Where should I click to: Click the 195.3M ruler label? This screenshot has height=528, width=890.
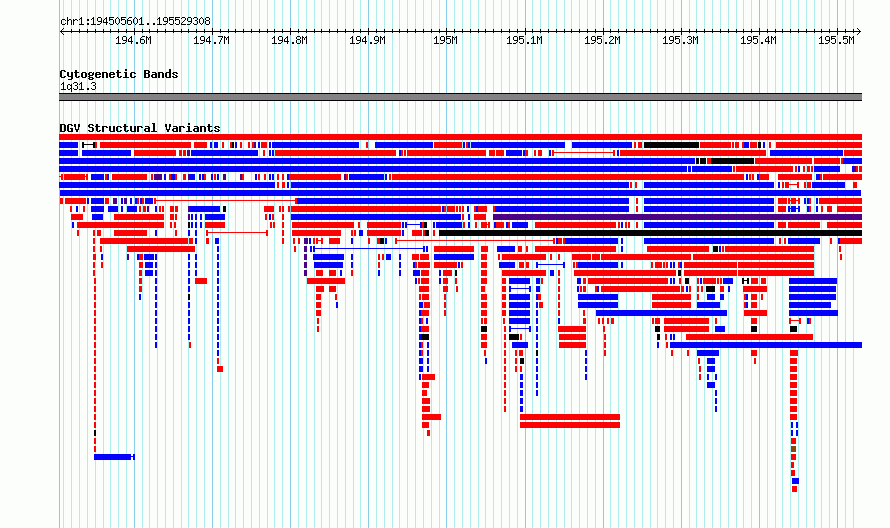(680, 40)
